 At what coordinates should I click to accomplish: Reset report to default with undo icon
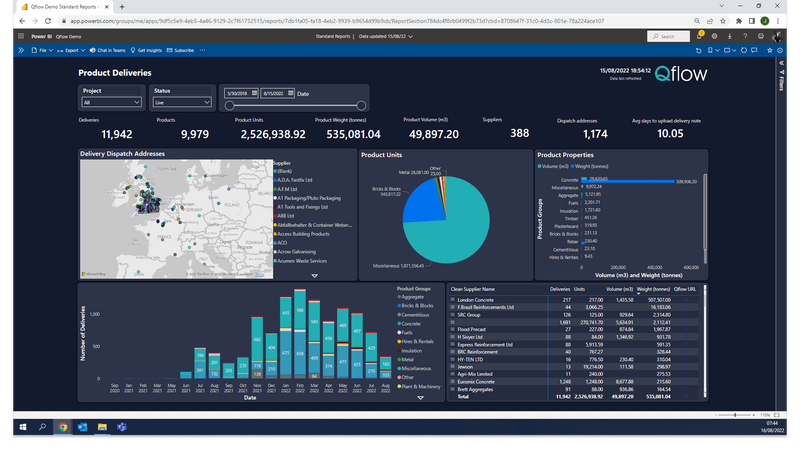click(x=698, y=51)
